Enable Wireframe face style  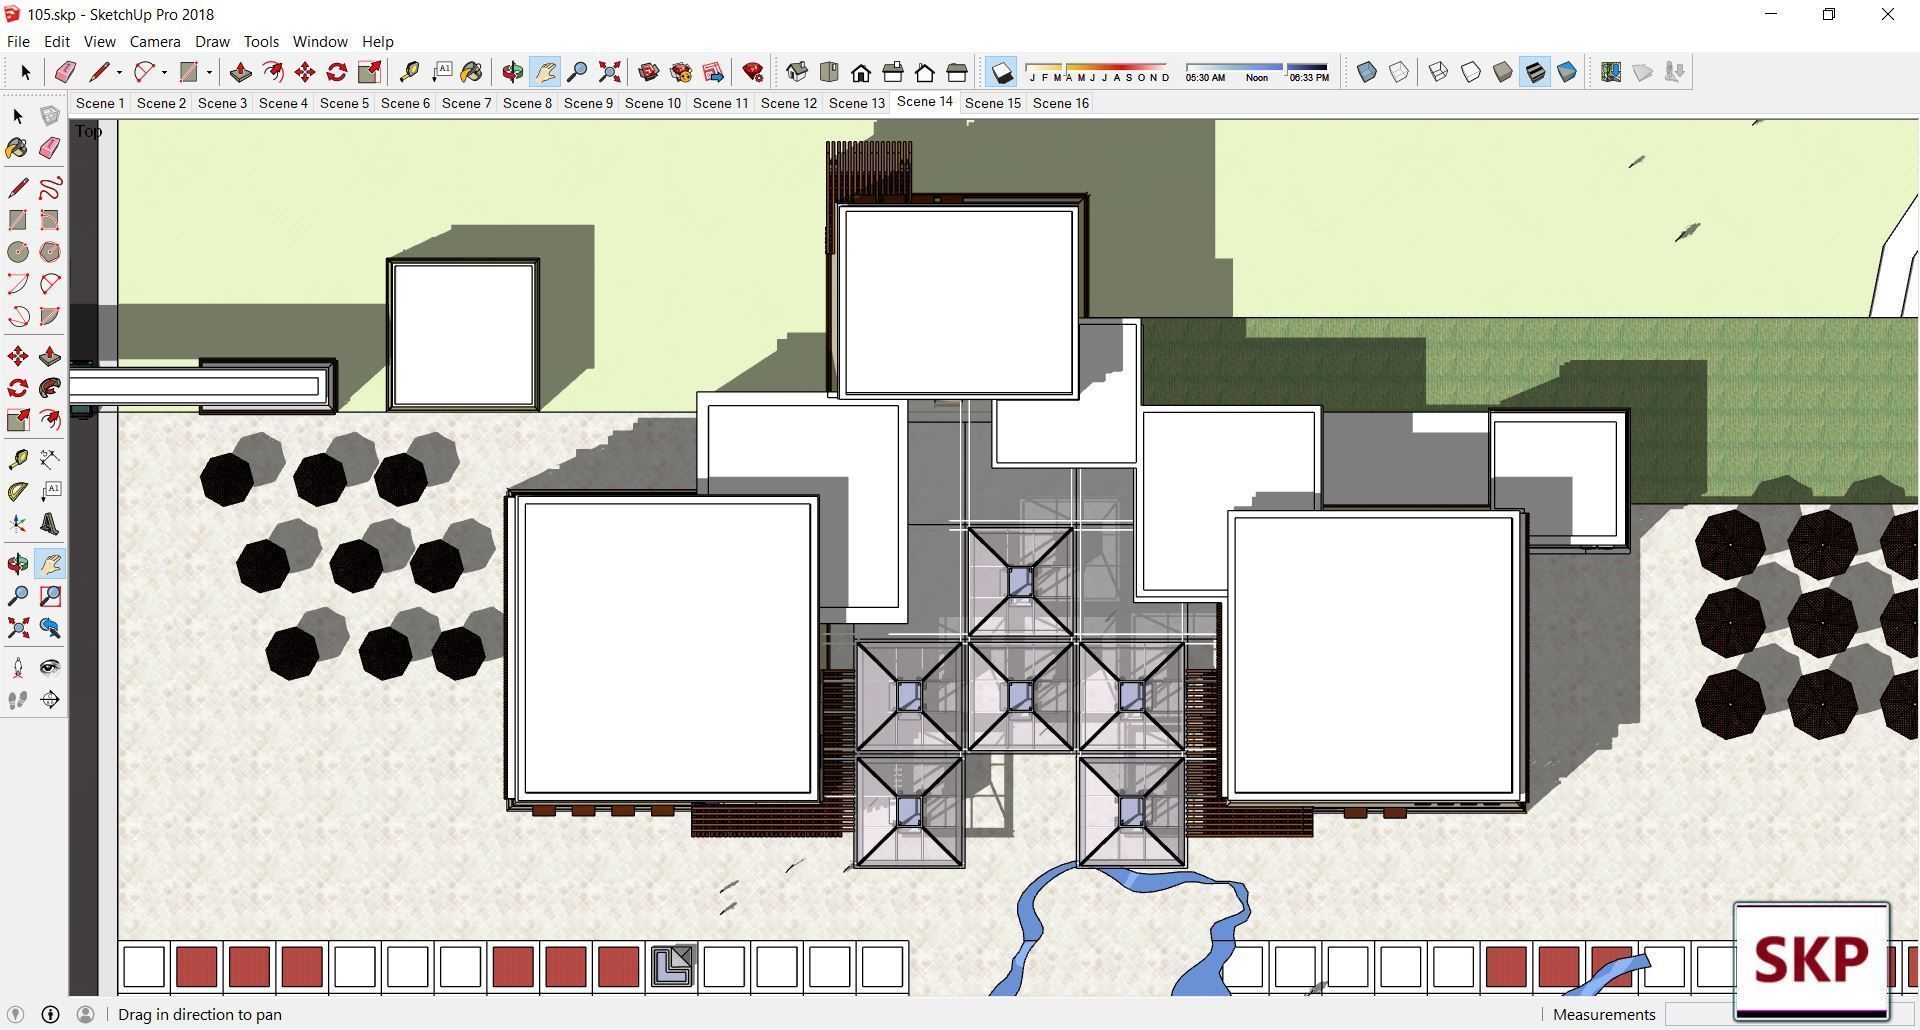1438,72
